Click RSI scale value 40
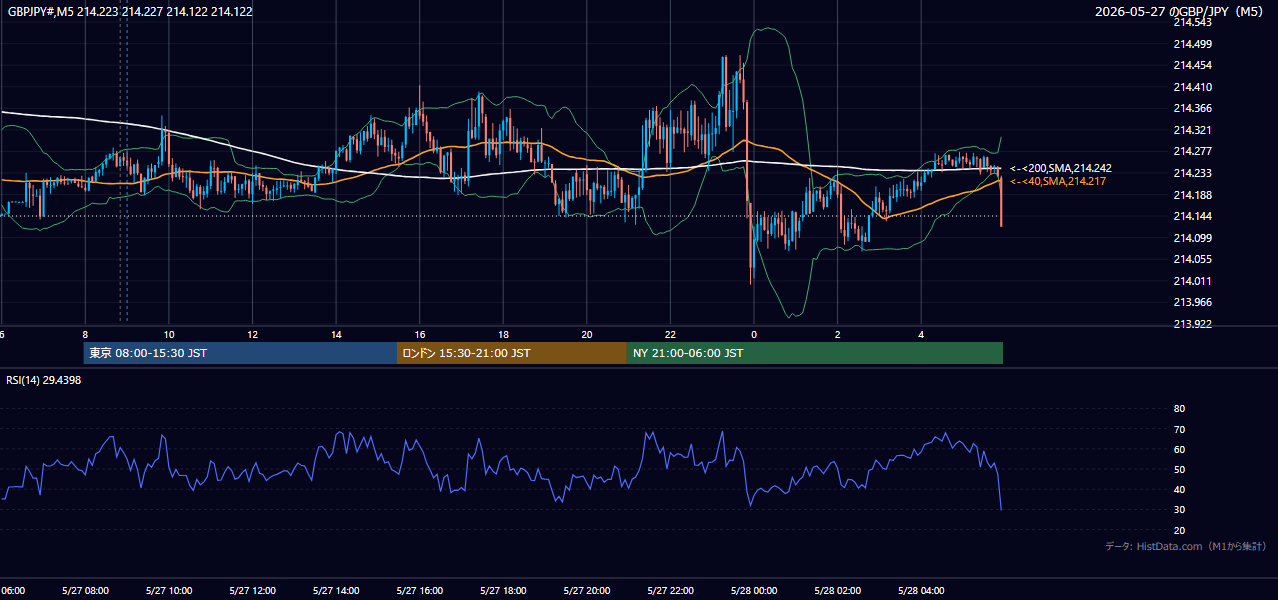1278x600 pixels. coord(1179,489)
